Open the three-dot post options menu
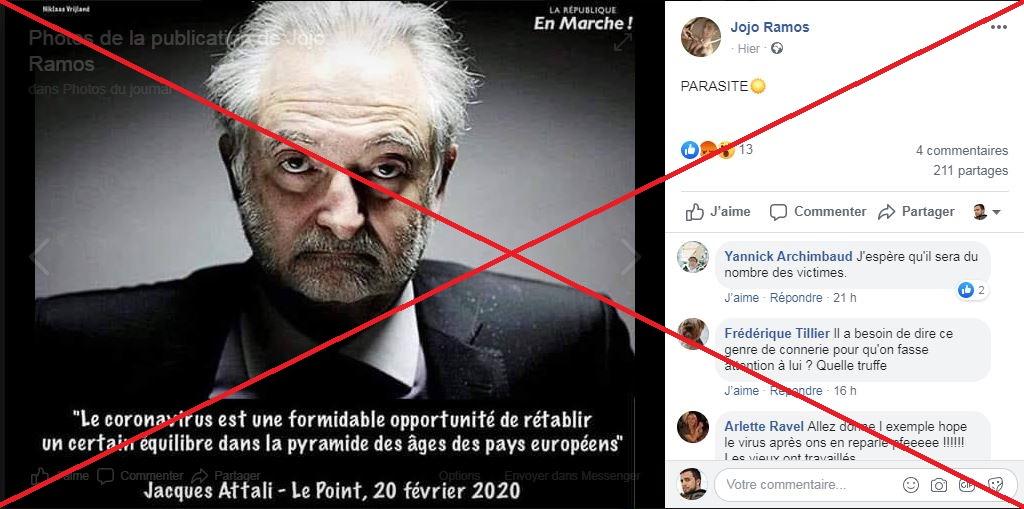This screenshot has width=1024, height=509. point(999,27)
